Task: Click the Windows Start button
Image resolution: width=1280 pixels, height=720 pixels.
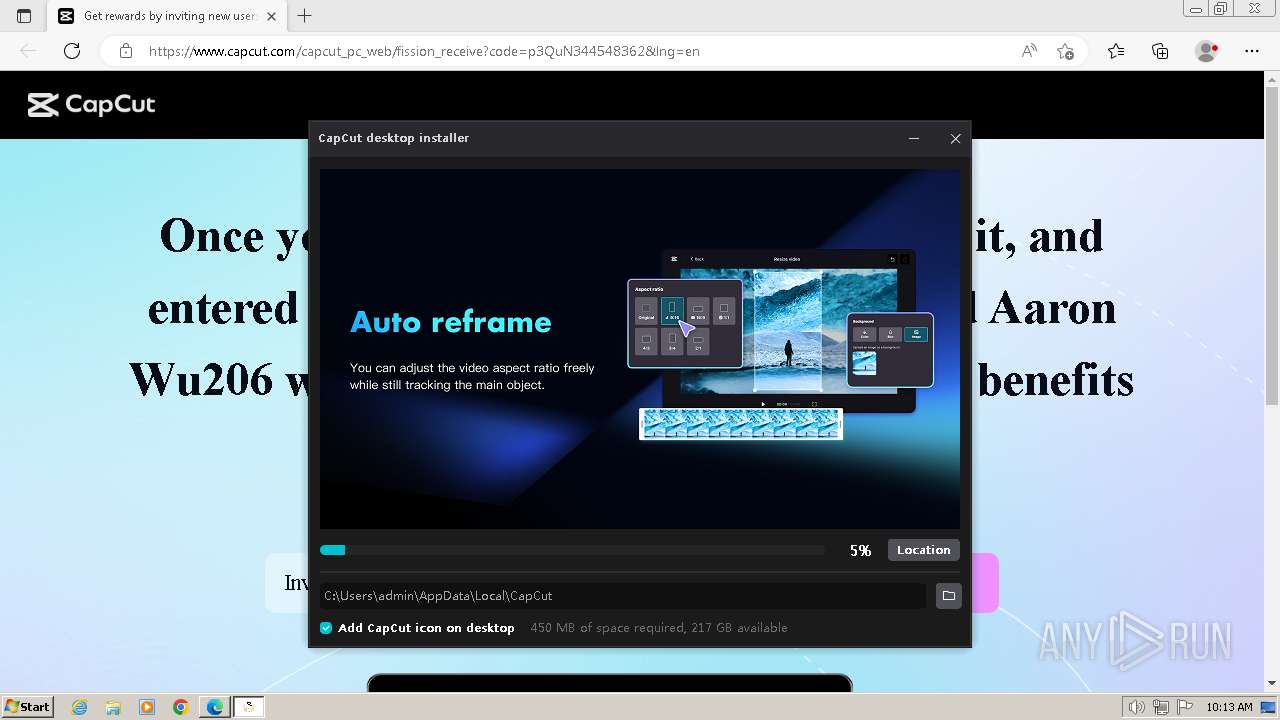Action: point(27,707)
